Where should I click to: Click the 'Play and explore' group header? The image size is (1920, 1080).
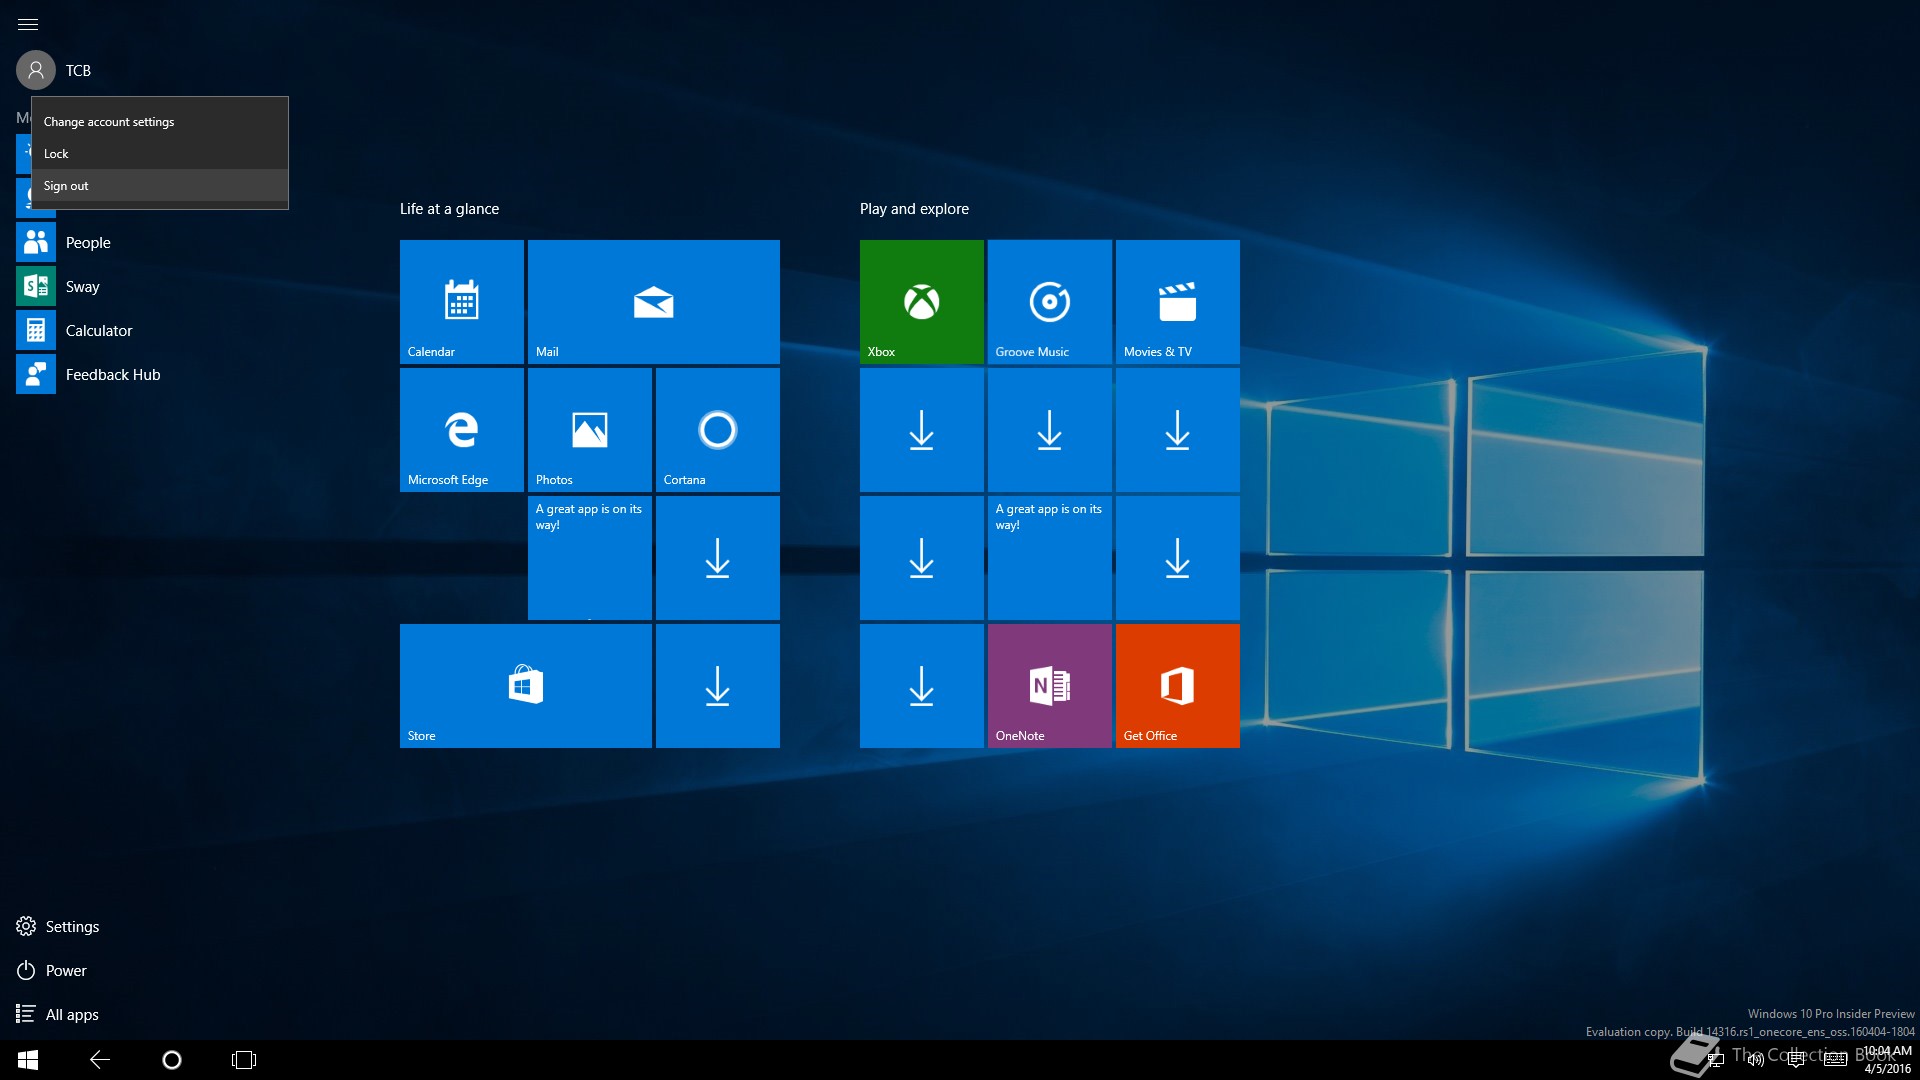(x=914, y=209)
